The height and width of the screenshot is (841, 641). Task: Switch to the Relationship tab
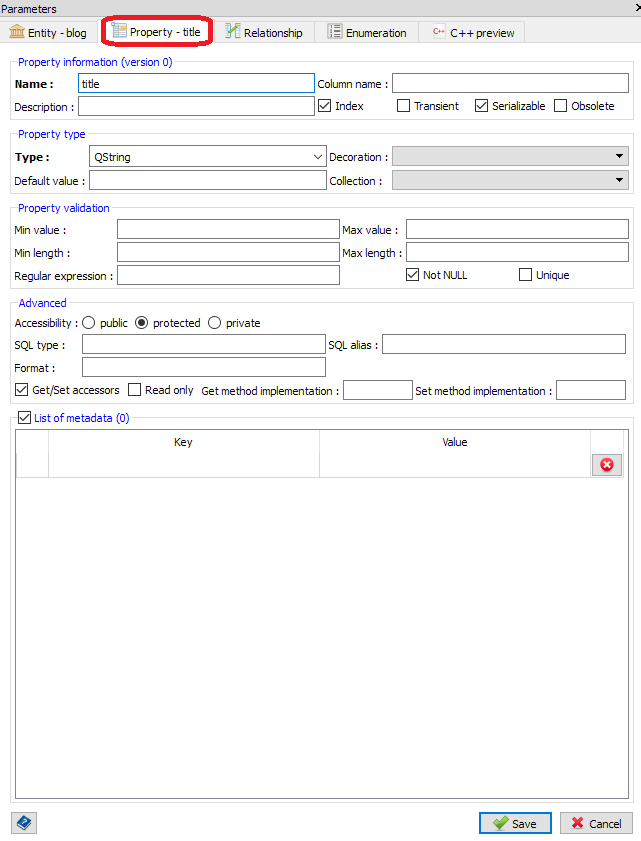[264, 33]
